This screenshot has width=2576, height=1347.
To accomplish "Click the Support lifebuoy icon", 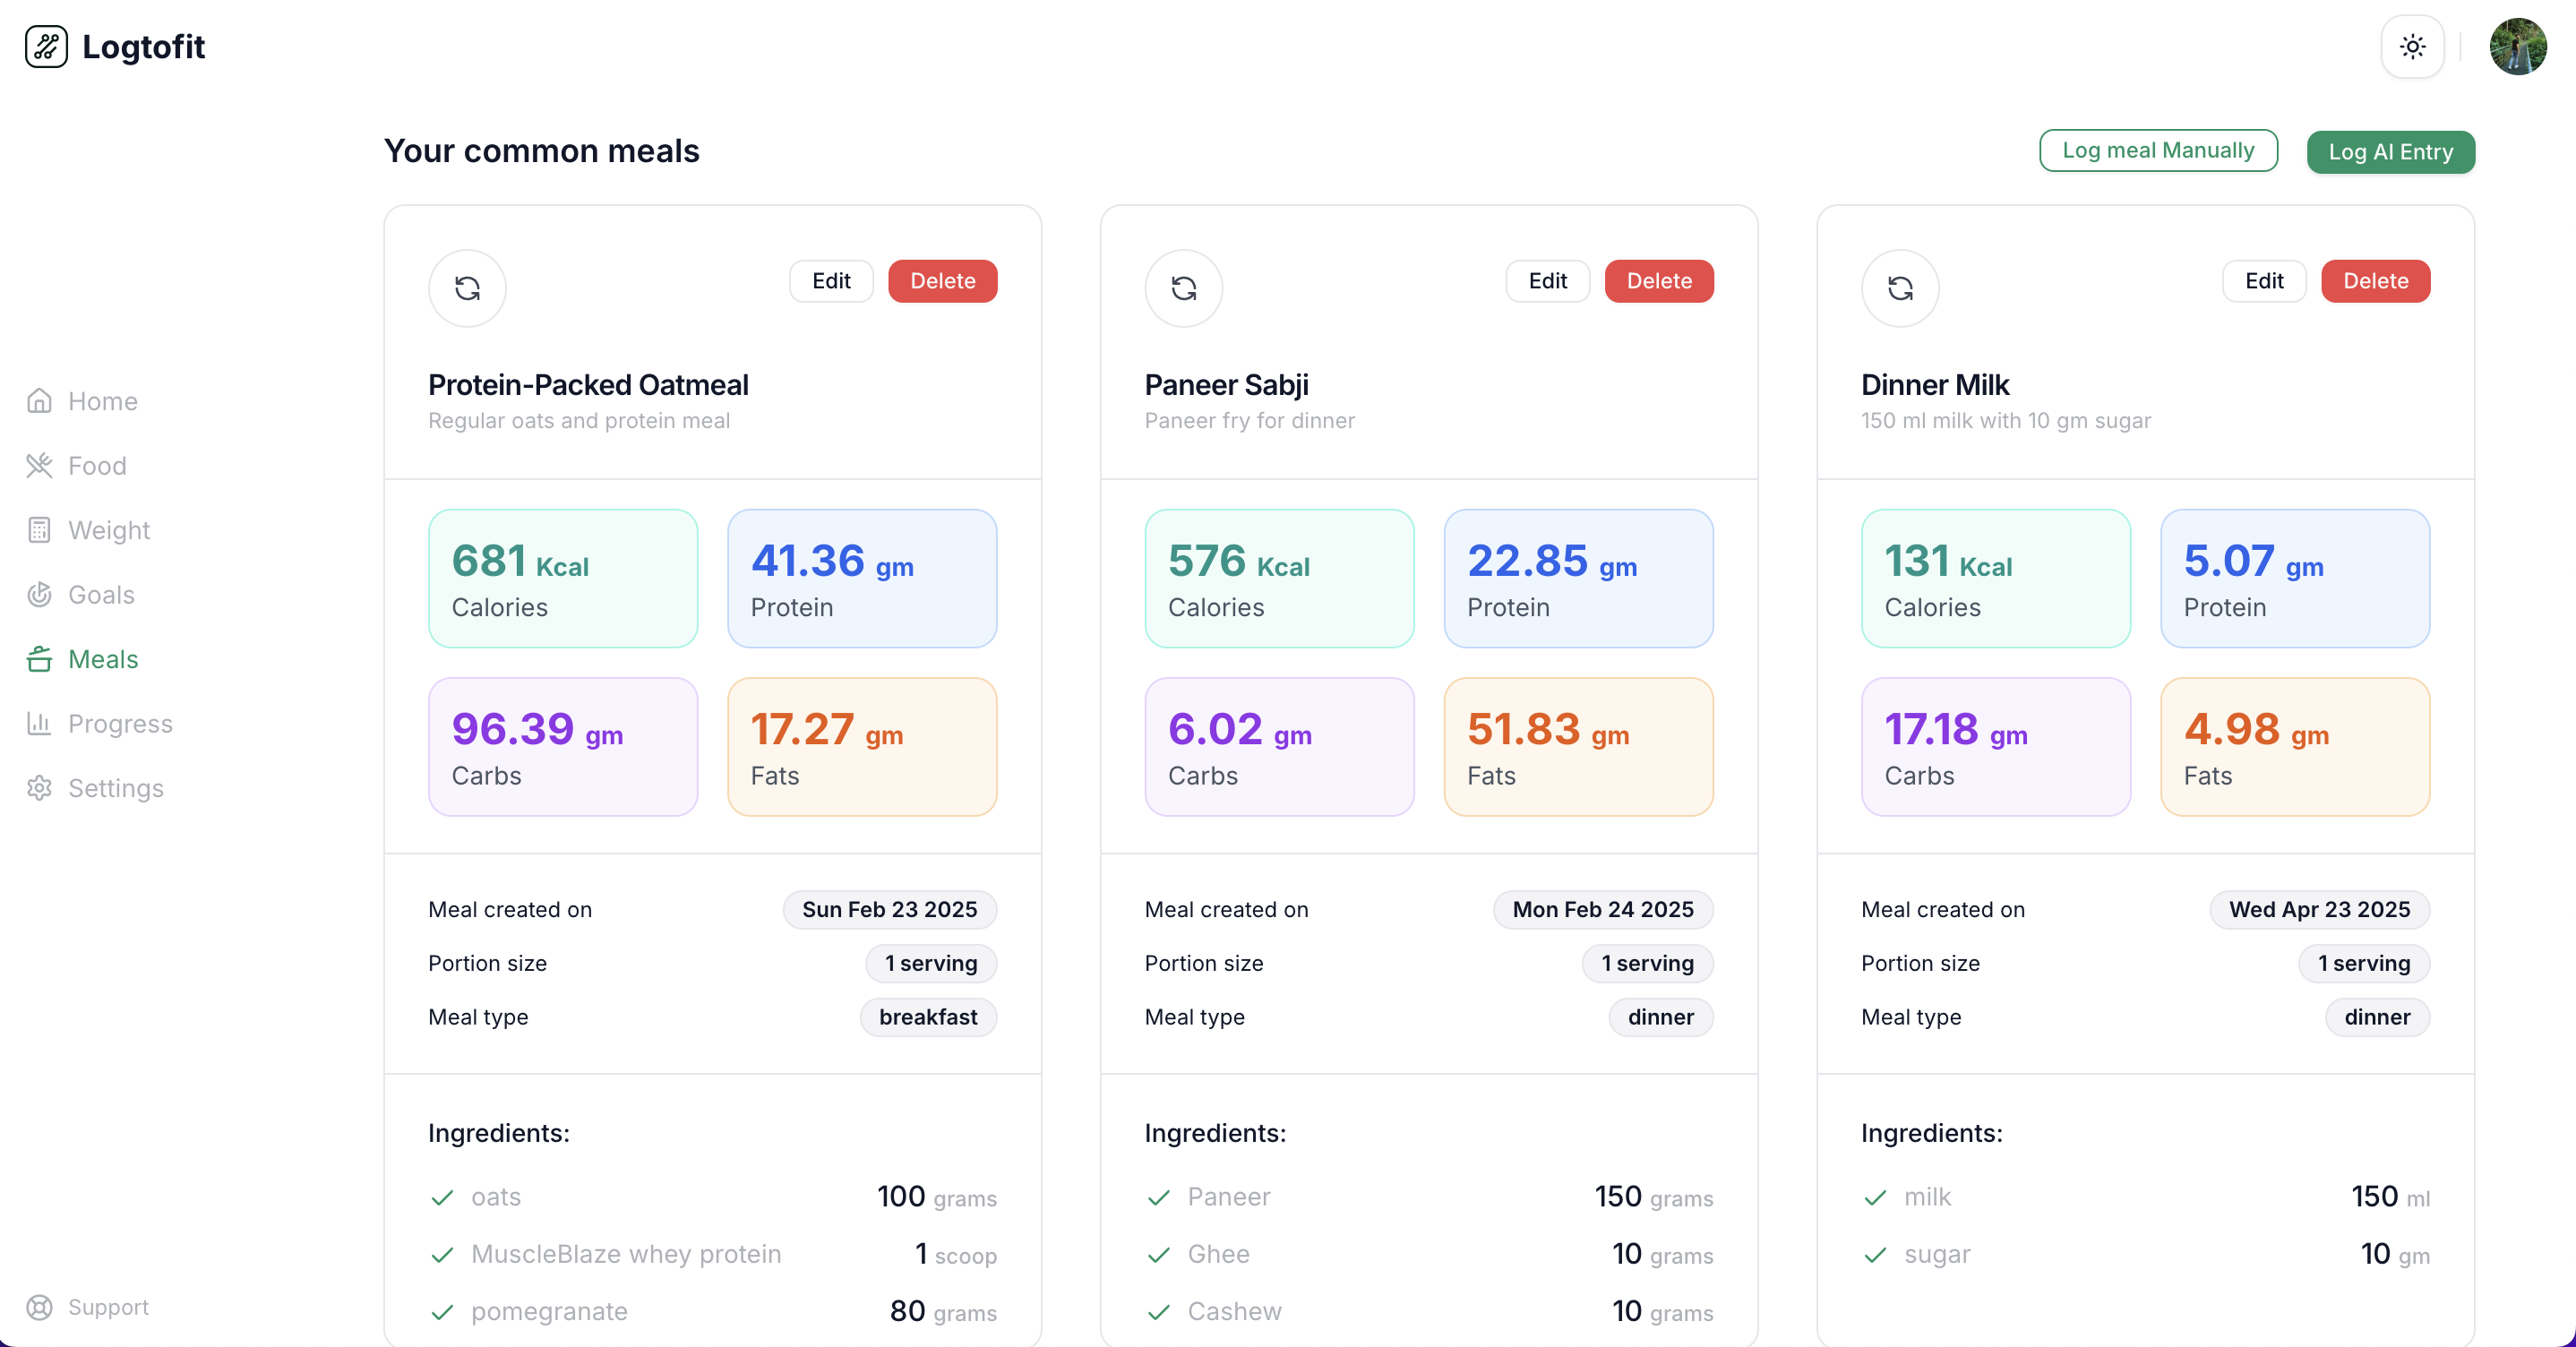I will tap(39, 1307).
